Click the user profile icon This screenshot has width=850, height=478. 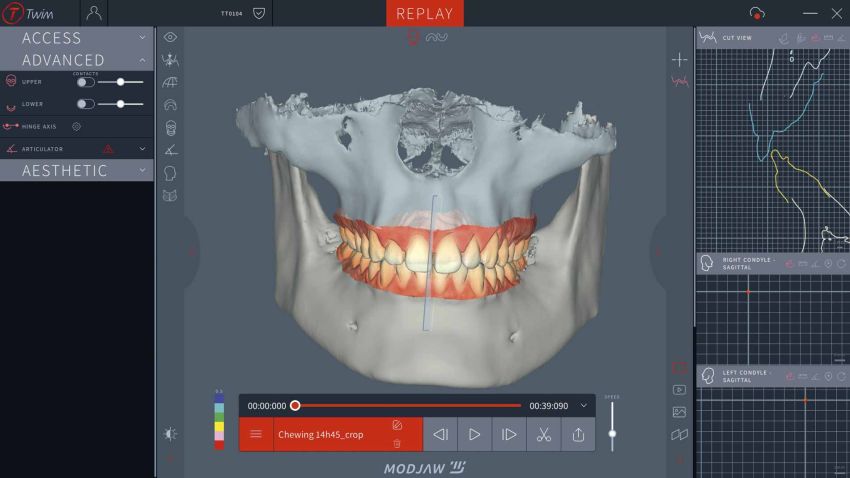(x=94, y=13)
